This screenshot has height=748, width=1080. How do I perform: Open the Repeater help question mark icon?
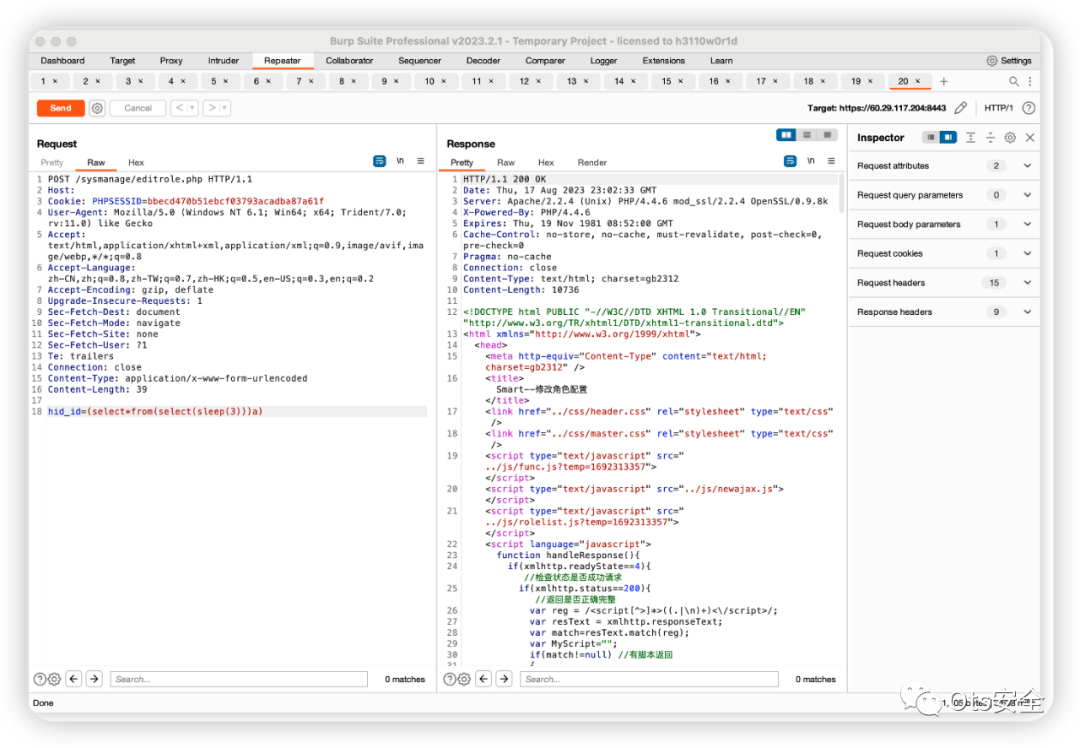coord(1028,107)
